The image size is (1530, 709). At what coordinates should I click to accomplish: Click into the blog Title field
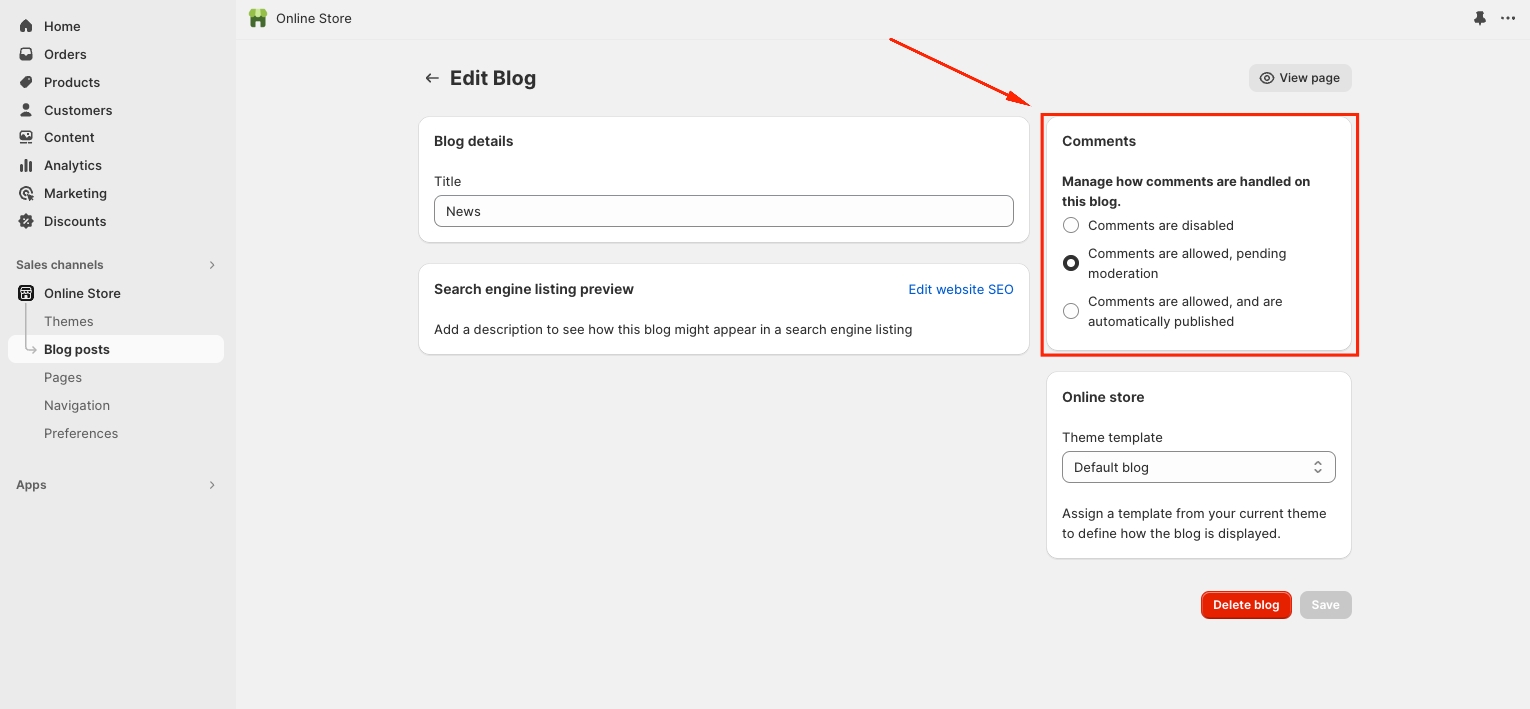(x=723, y=211)
